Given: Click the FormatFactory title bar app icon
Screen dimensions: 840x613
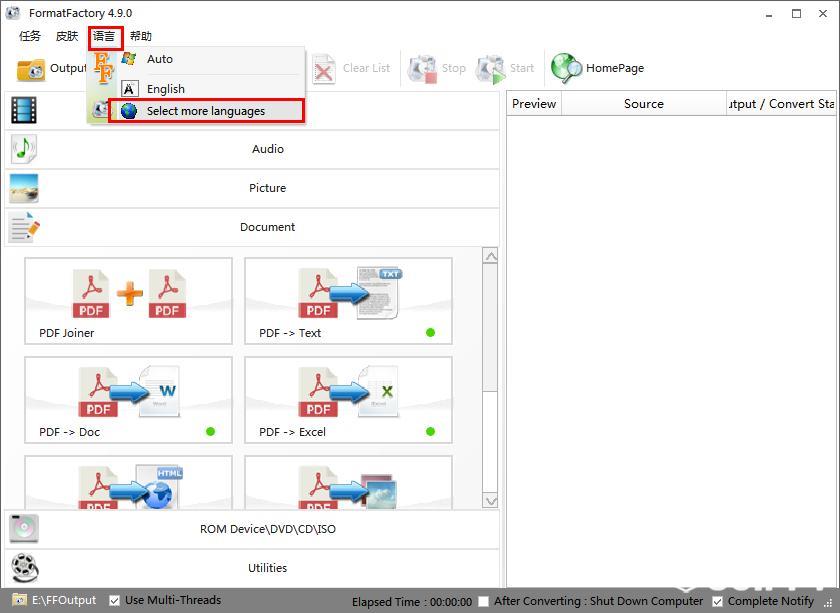Looking at the screenshot, I should 13,12.
